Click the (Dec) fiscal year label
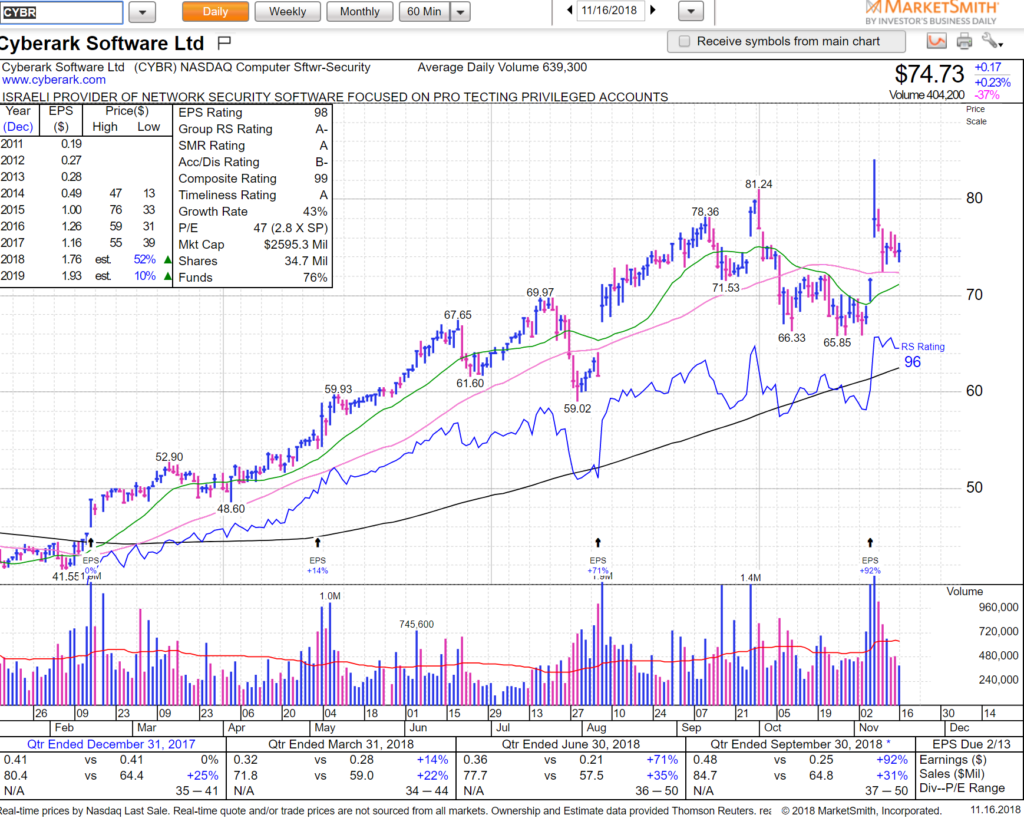 coord(18,127)
